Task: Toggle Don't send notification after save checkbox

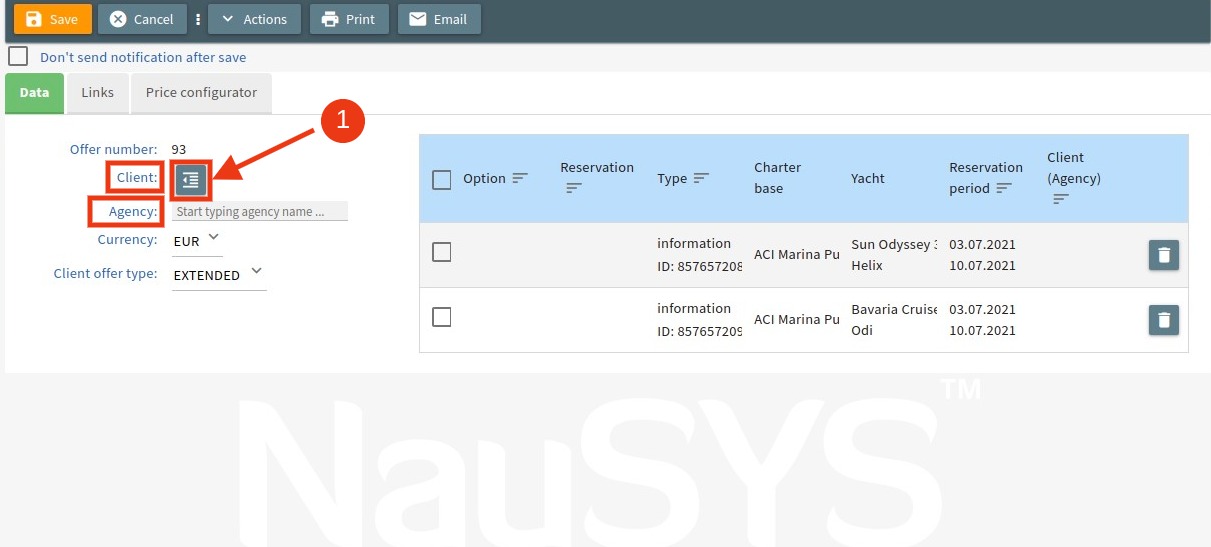Action: (x=18, y=56)
